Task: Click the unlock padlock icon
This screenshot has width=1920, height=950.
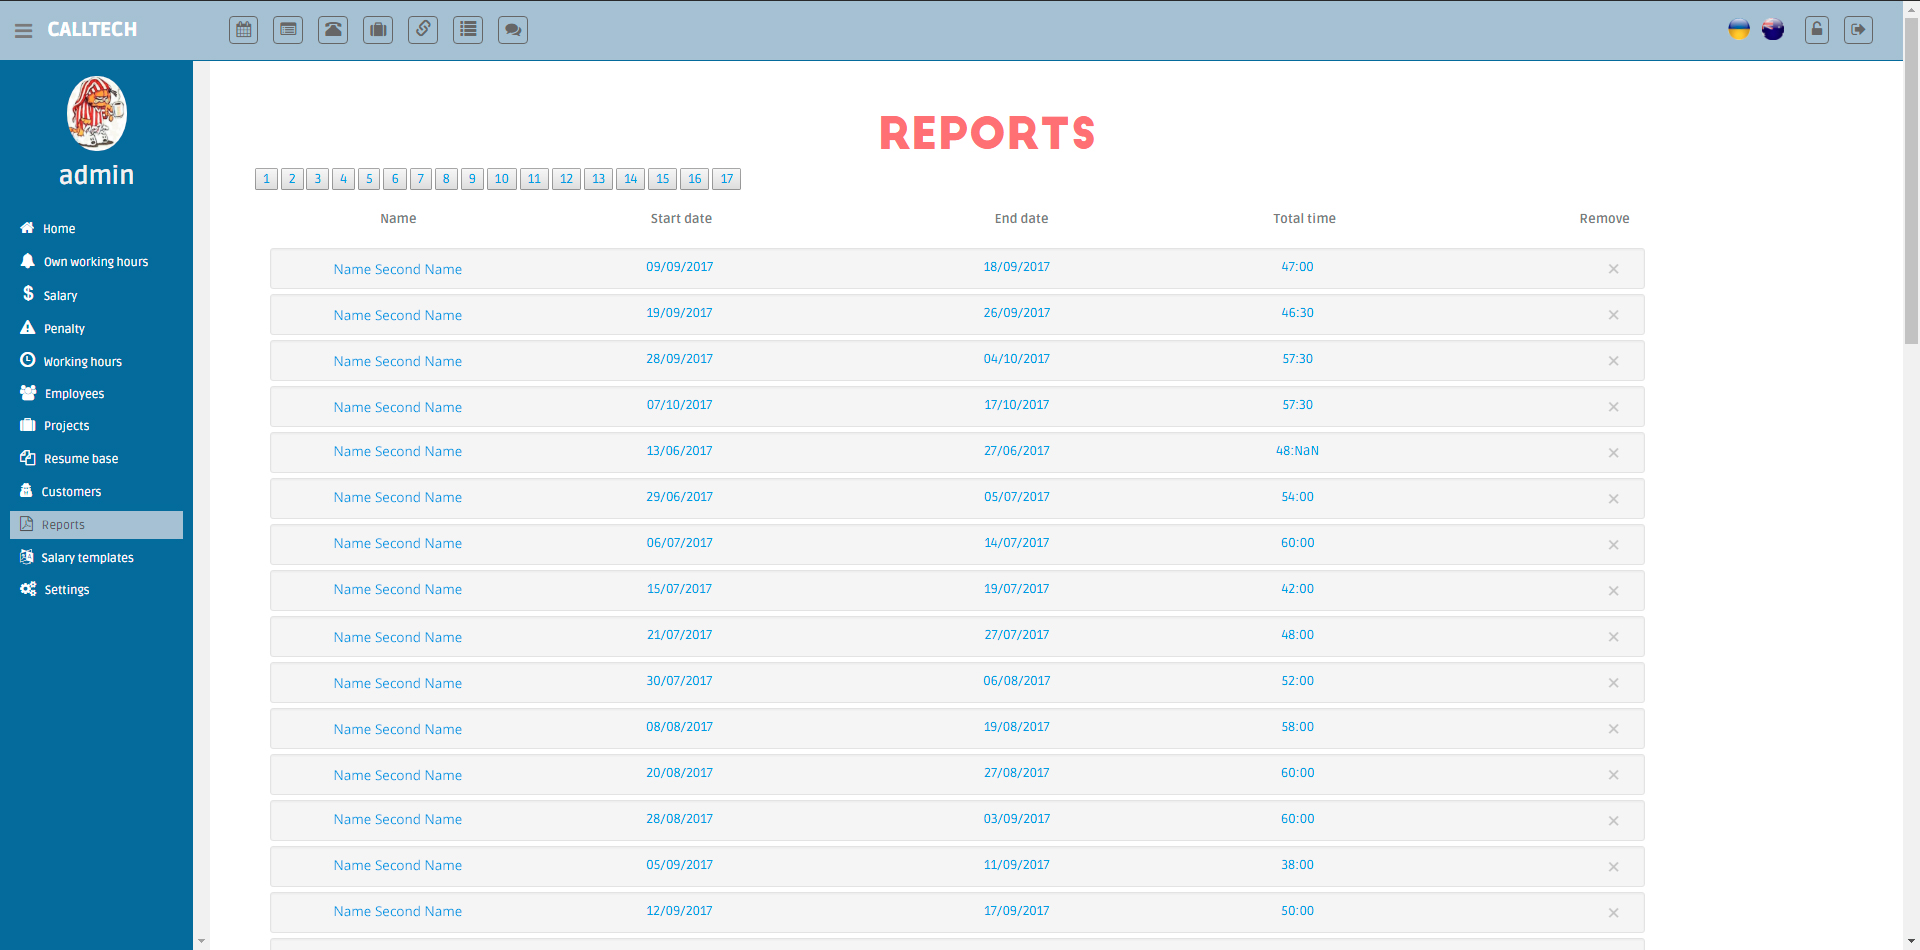Action: click(x=1817, y=30)
